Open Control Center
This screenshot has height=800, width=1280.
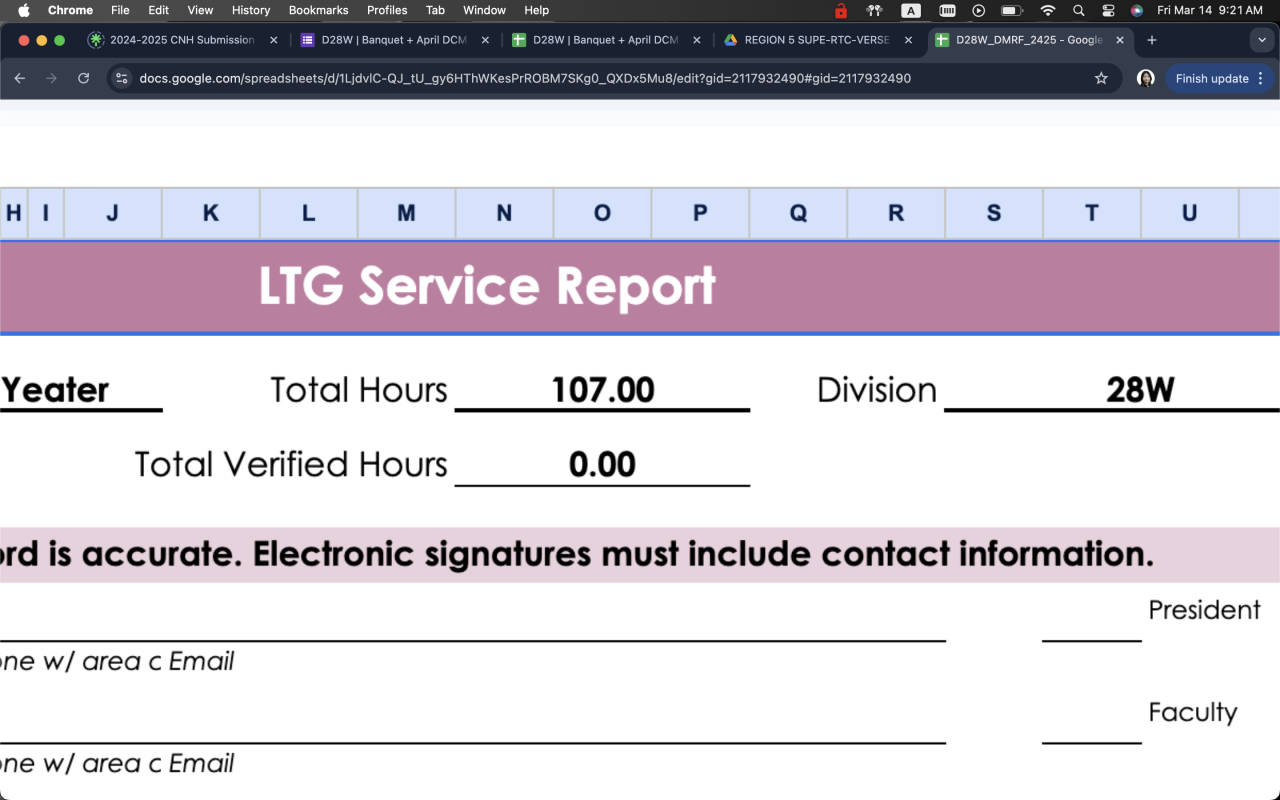tap(1108, 10)
